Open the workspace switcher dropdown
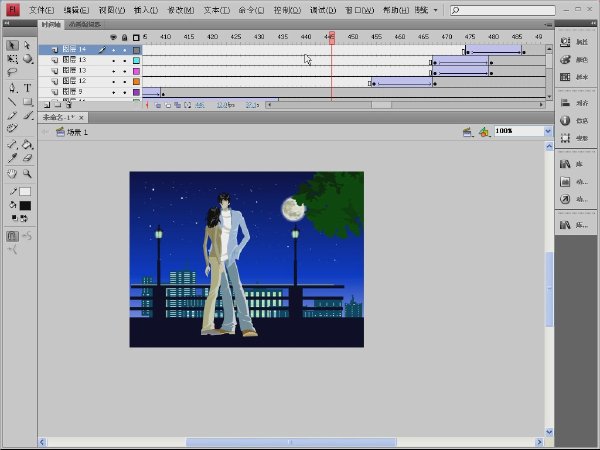Screen dimensions: 600x450 [426, 10]
